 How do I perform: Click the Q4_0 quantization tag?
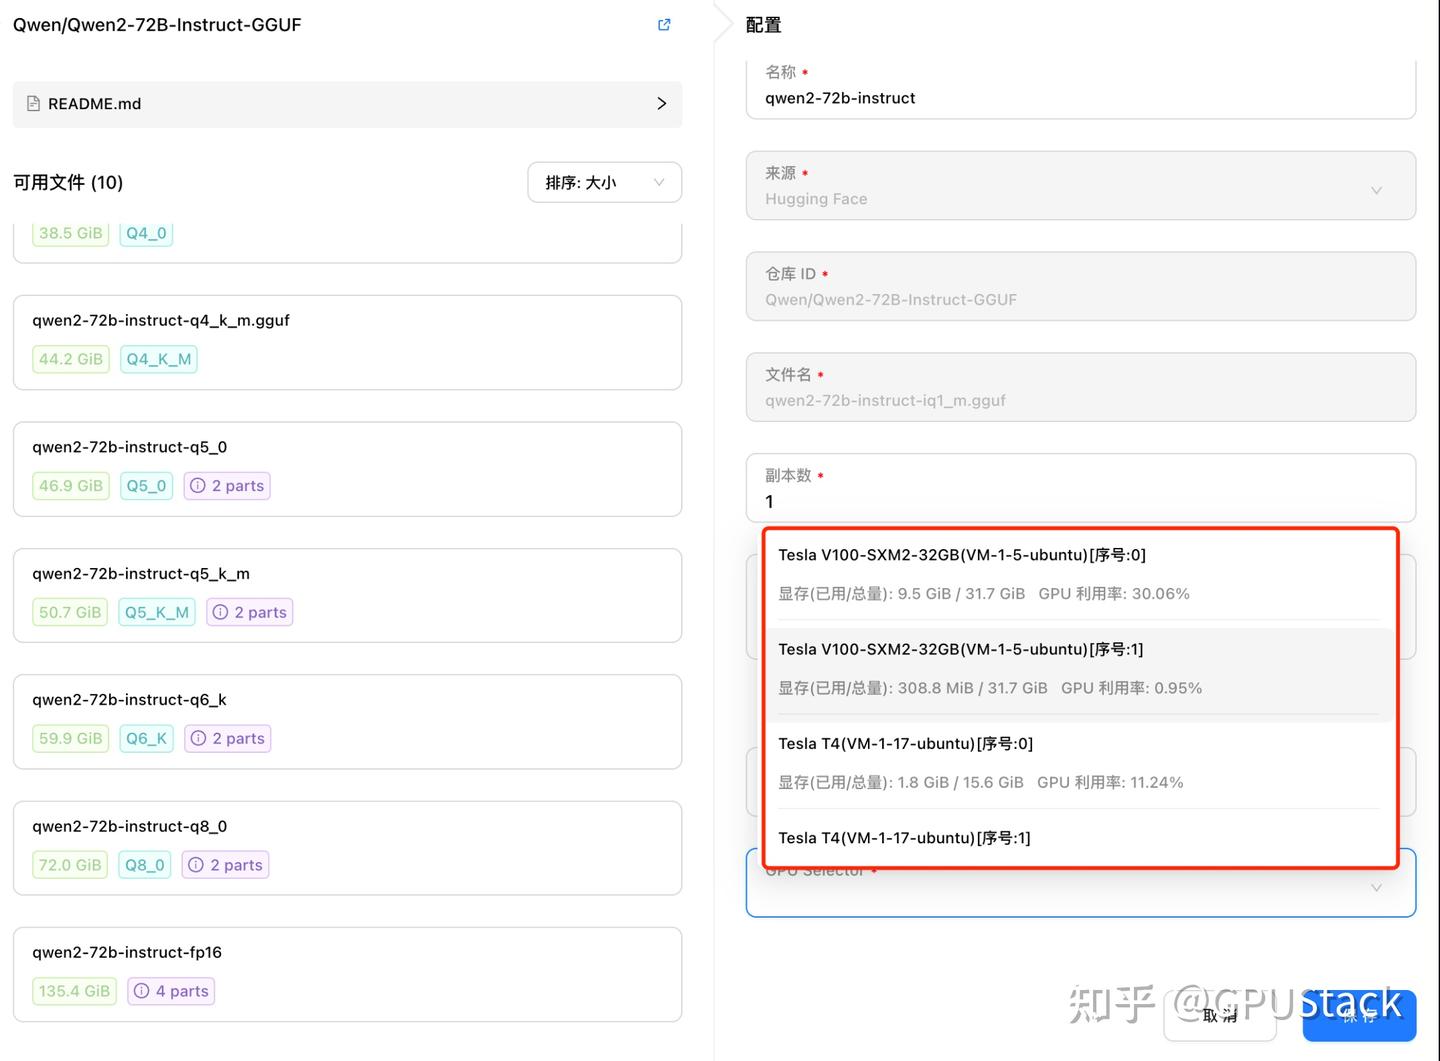(146, 233)
